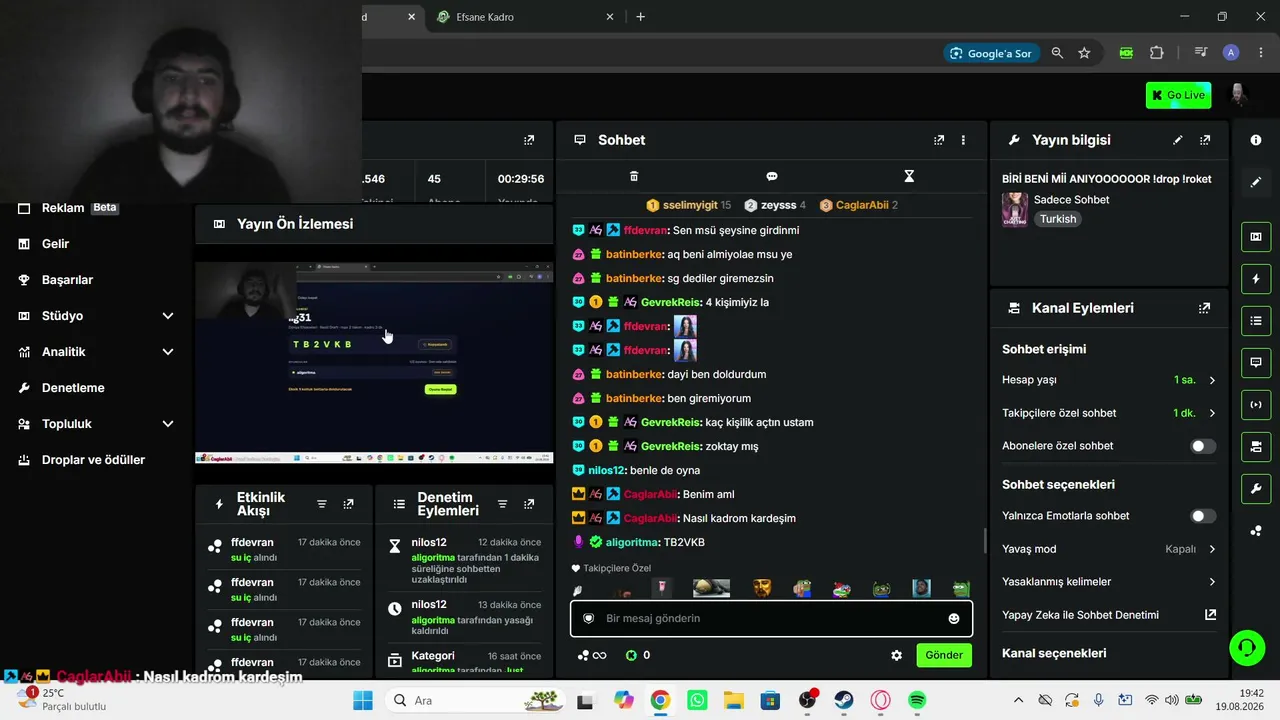Toggle the broadcast signal panel in right sidebar
The image size is (1280, 720).
[x=1256, y=404]
